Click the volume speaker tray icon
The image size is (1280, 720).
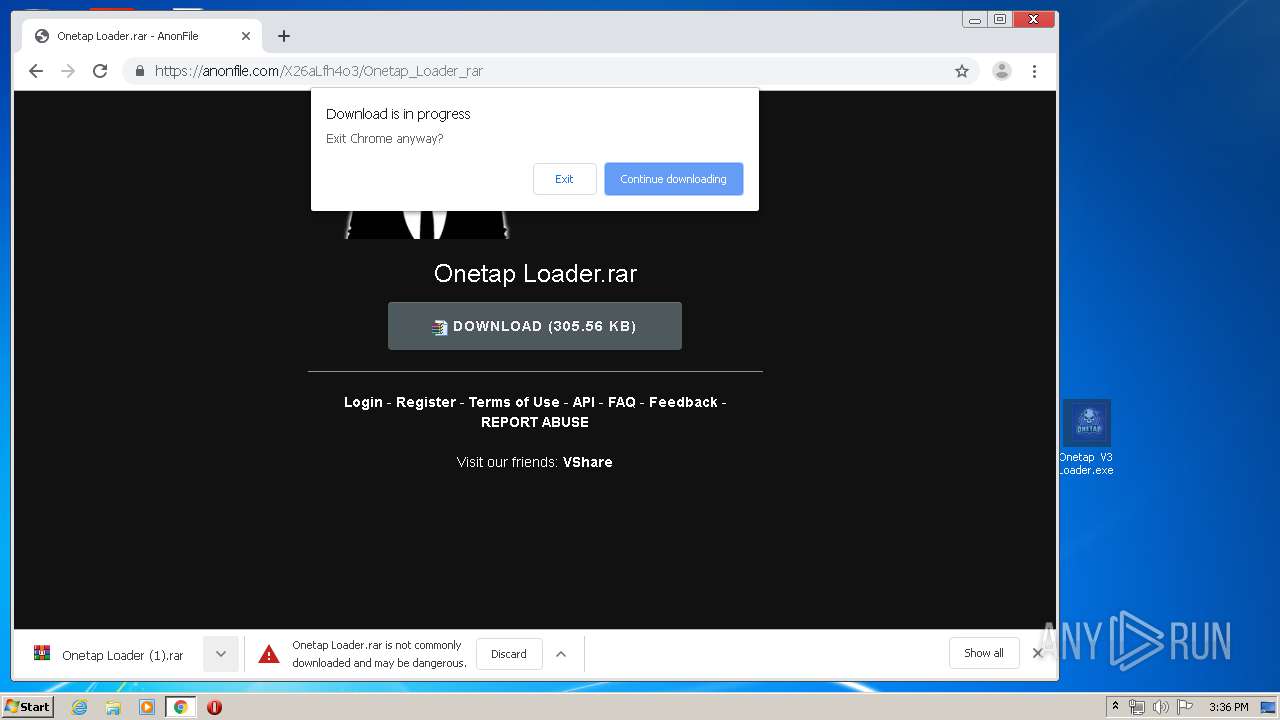[x=1161, y=707]
